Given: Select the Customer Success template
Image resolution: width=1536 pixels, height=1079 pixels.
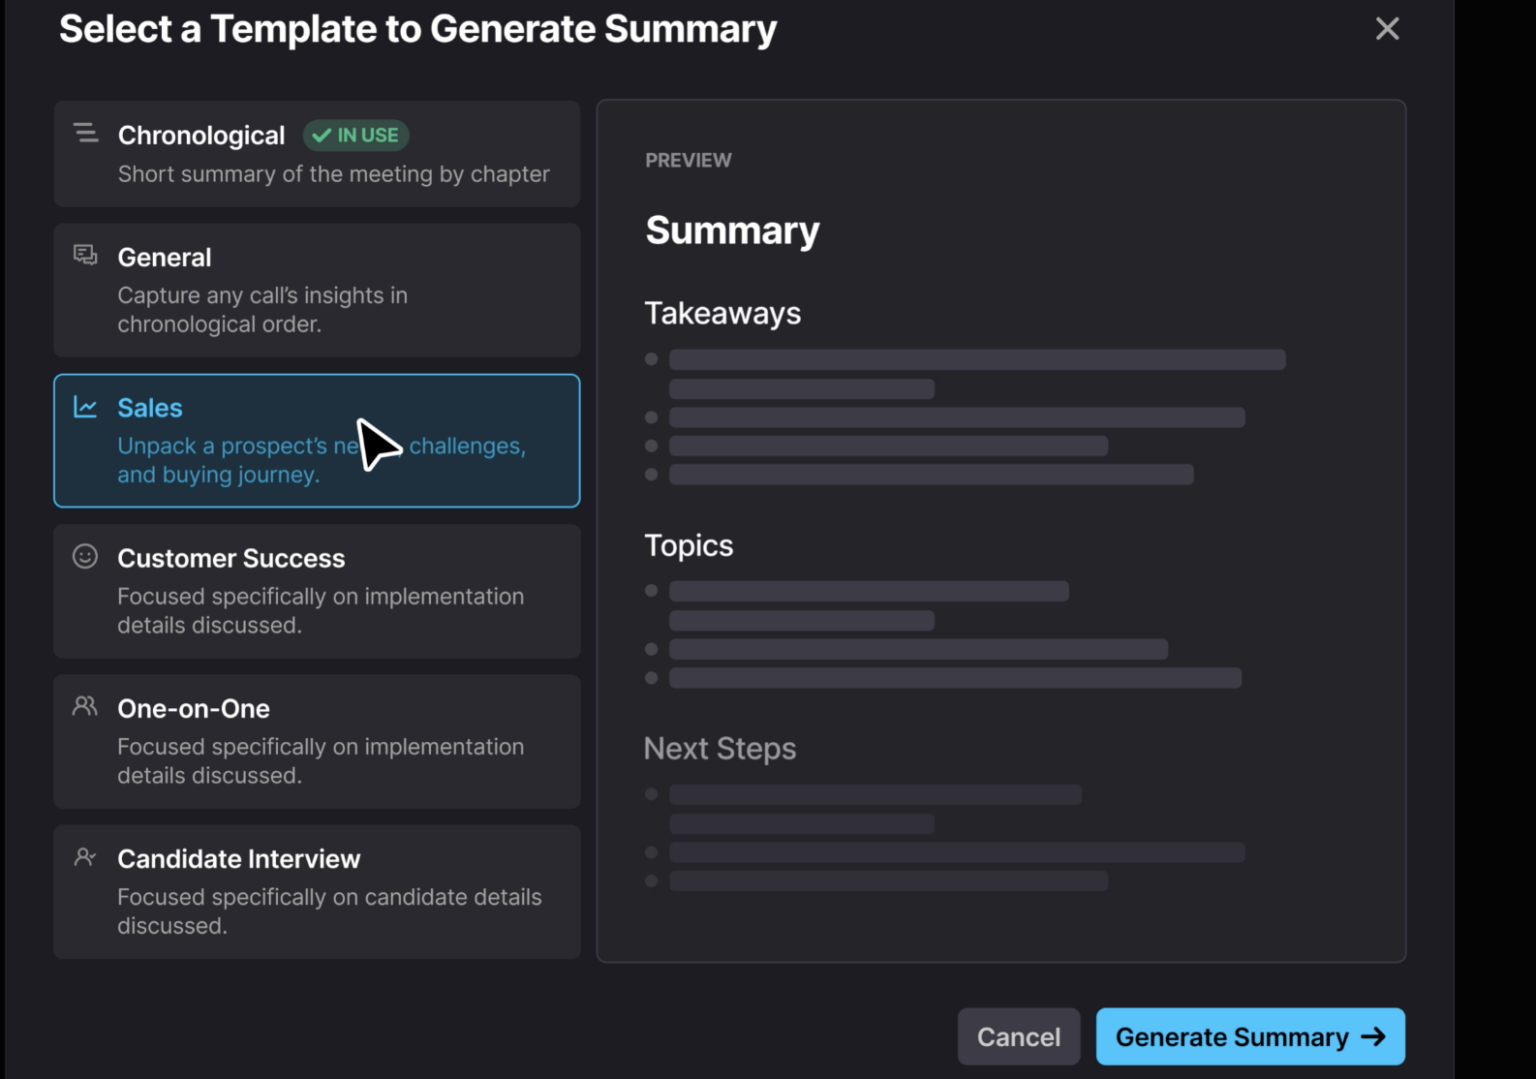Looking at the screenshot, I should (x=317, y=591).
